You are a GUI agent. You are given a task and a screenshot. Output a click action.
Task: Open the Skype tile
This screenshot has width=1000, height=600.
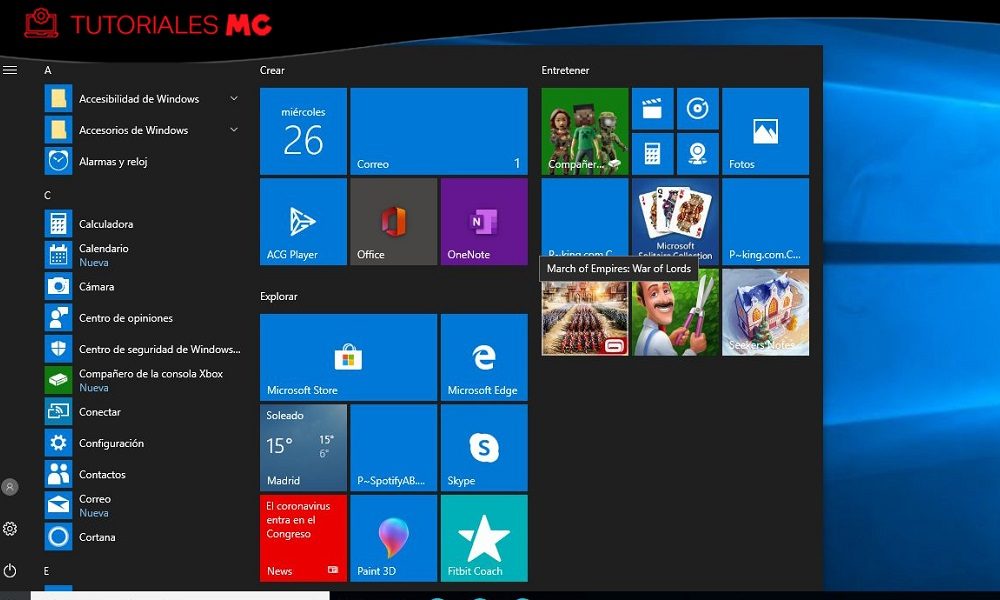(x=484, y=447)
